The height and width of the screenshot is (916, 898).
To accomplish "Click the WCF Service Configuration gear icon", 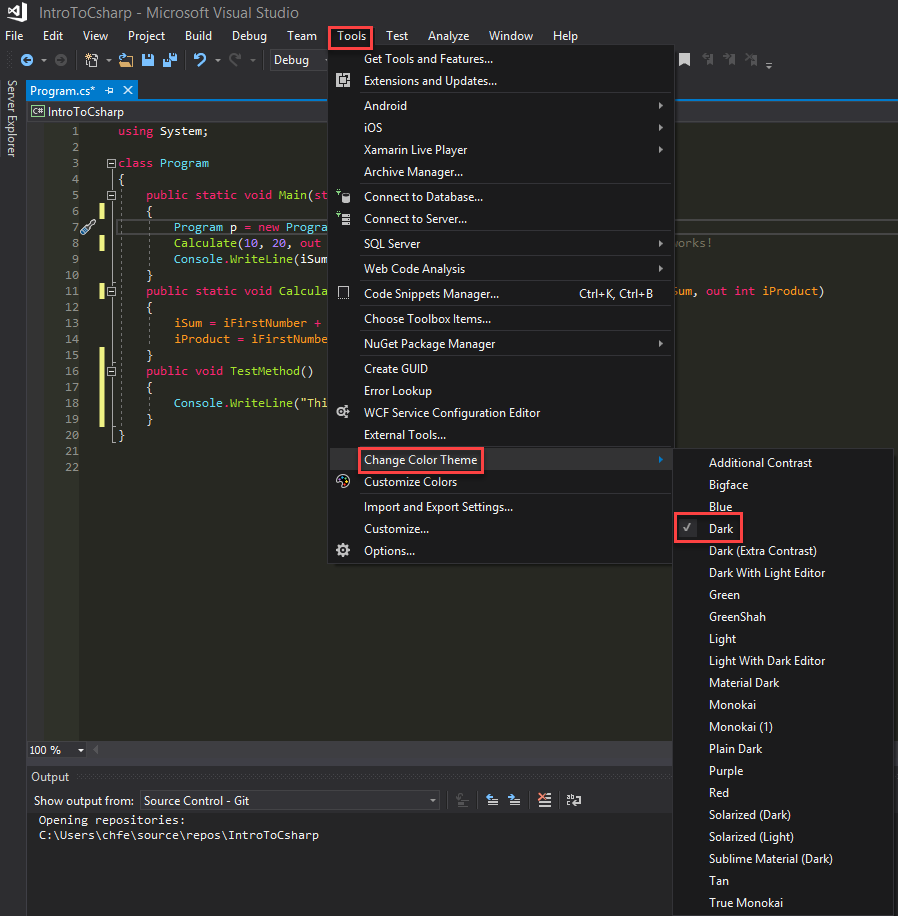I will (x=343, y=412).
